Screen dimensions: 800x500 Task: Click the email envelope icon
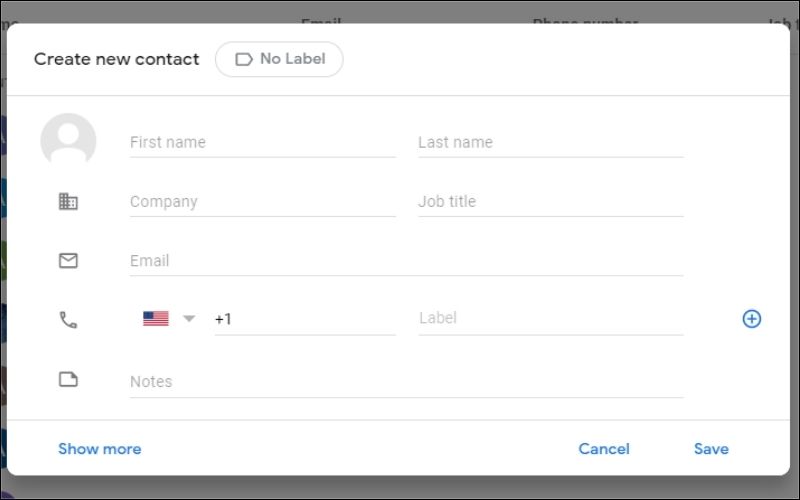coord(68,261)
